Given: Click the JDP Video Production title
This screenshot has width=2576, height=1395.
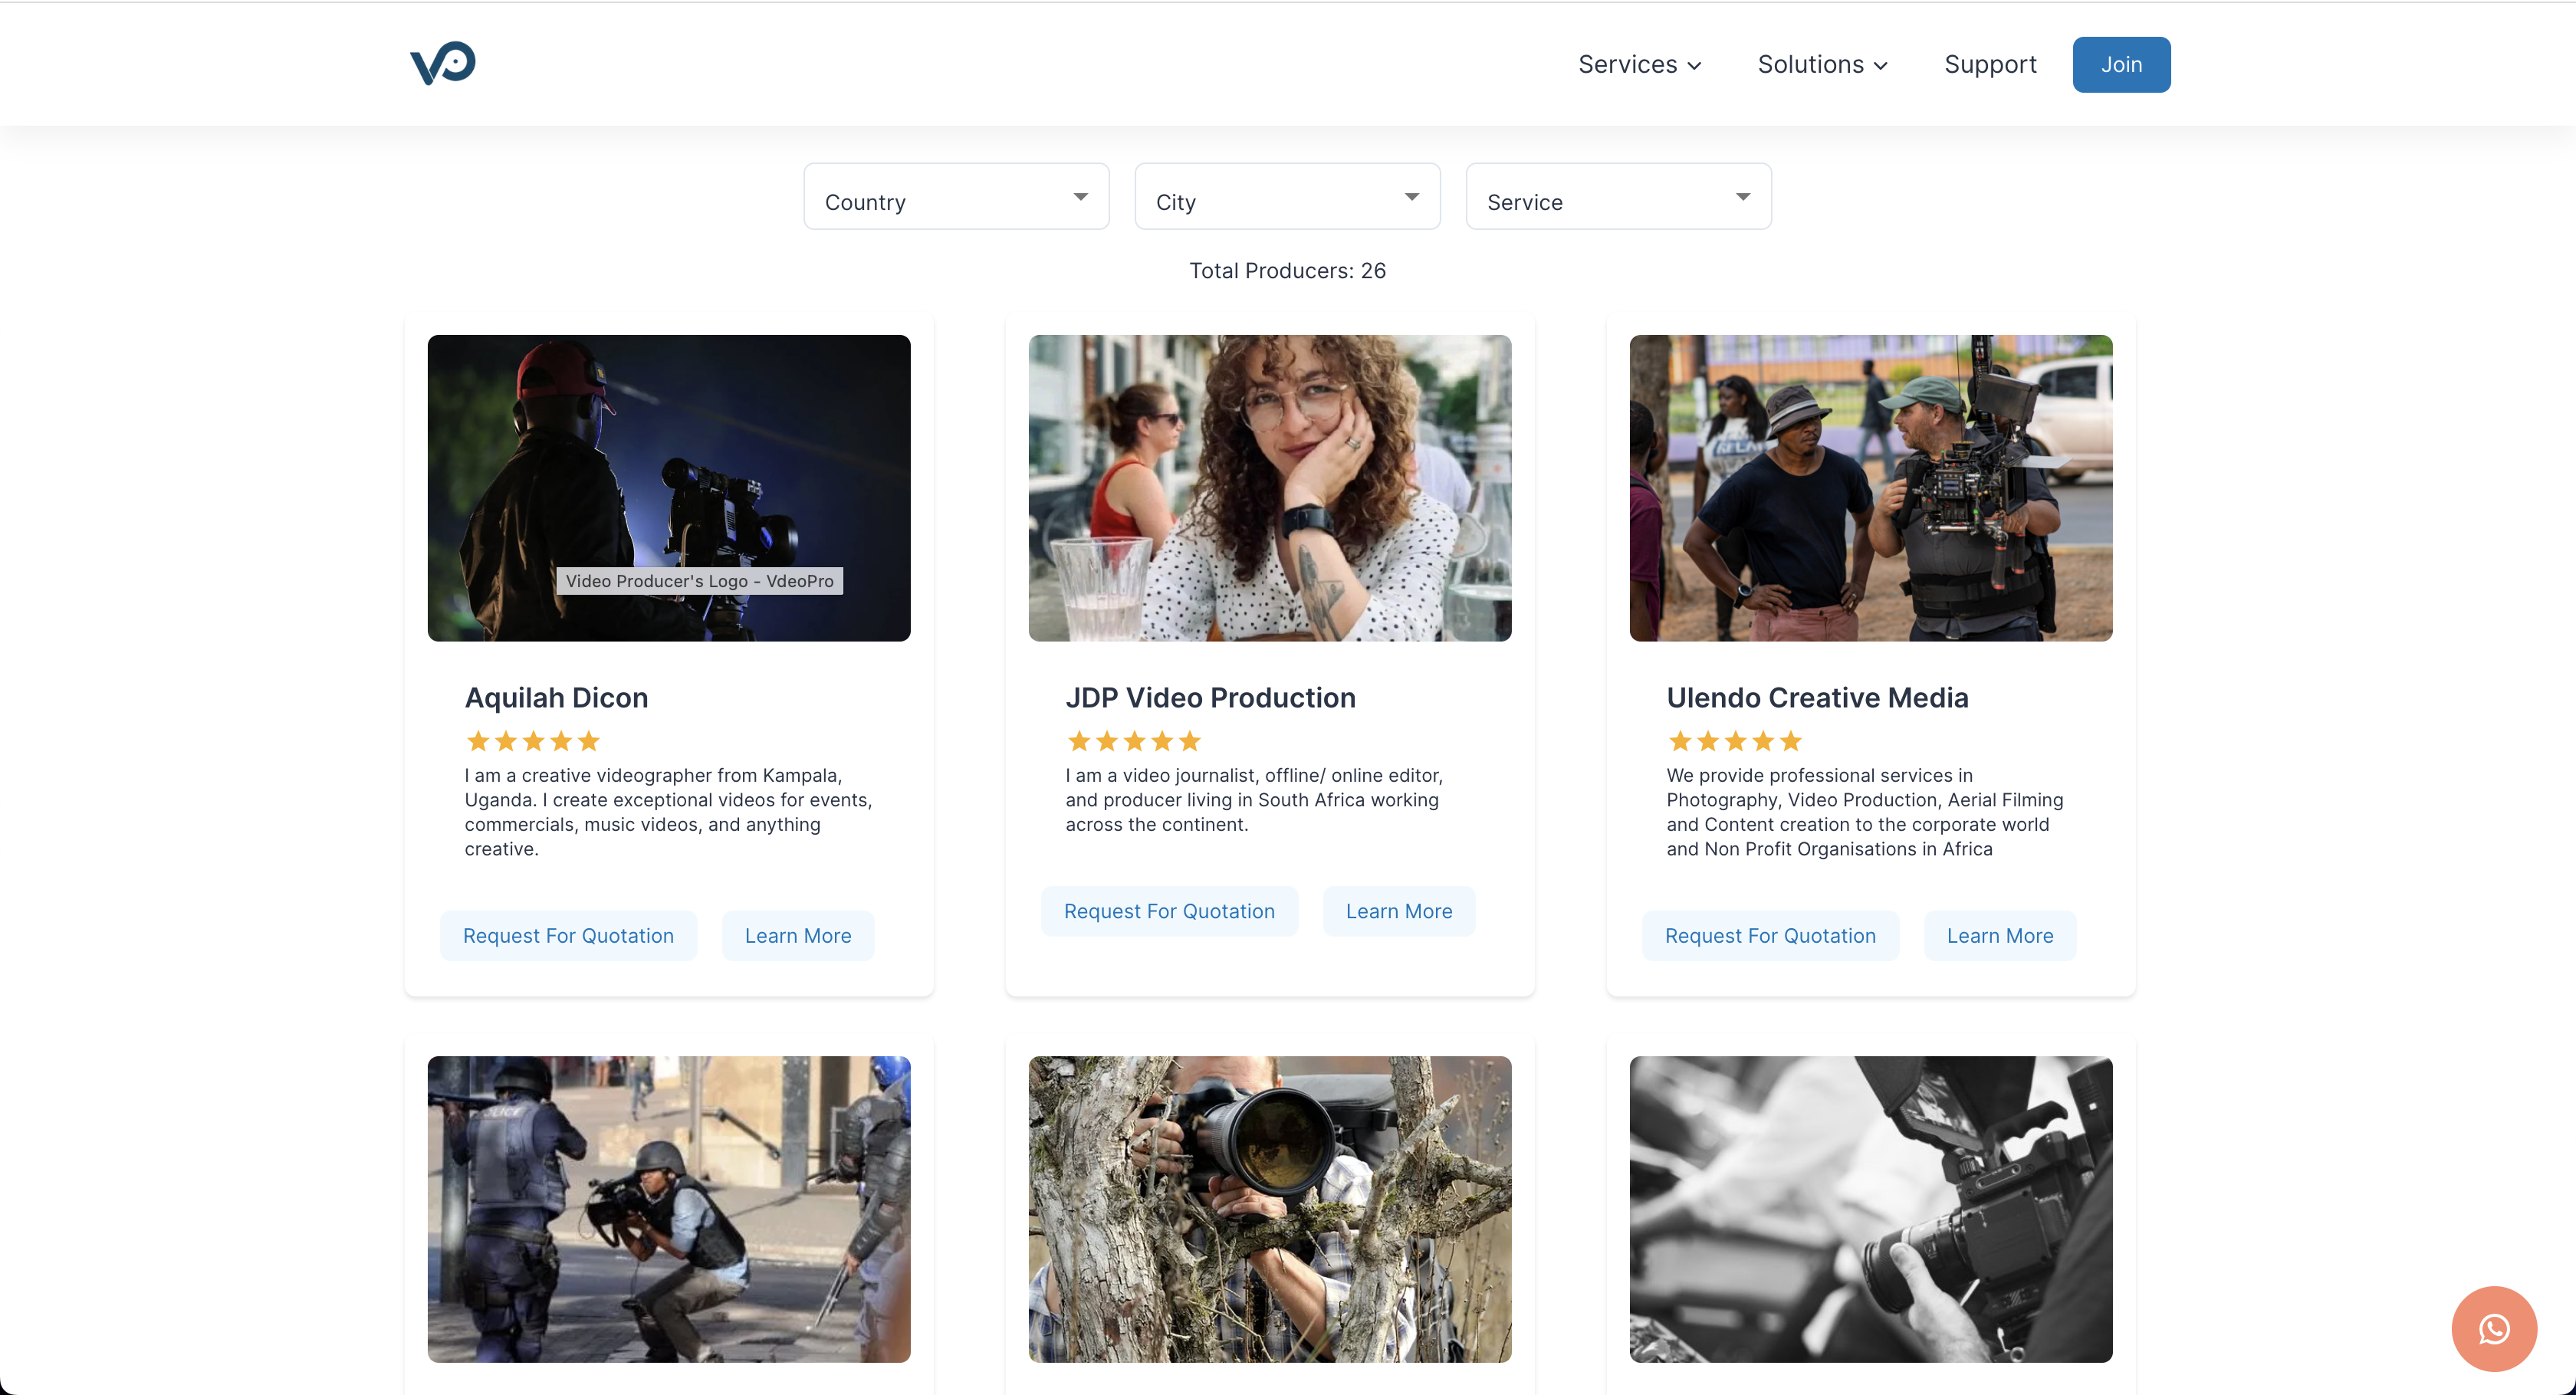Looking at the screenshot, I should 1210,697.
